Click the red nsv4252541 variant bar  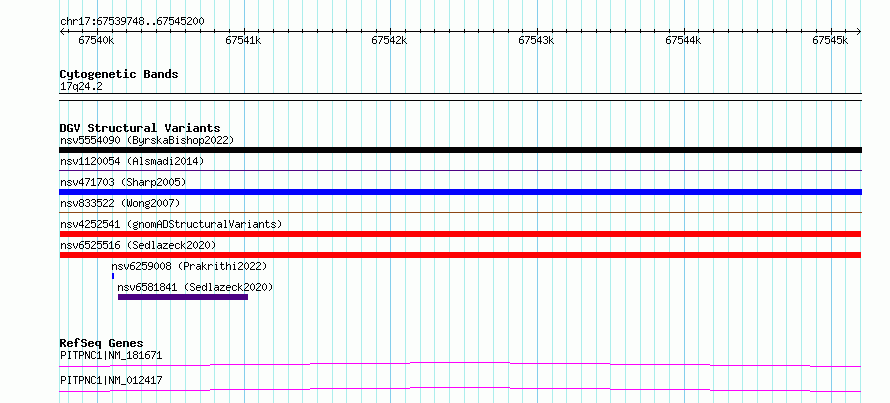(x=460, y=234)
